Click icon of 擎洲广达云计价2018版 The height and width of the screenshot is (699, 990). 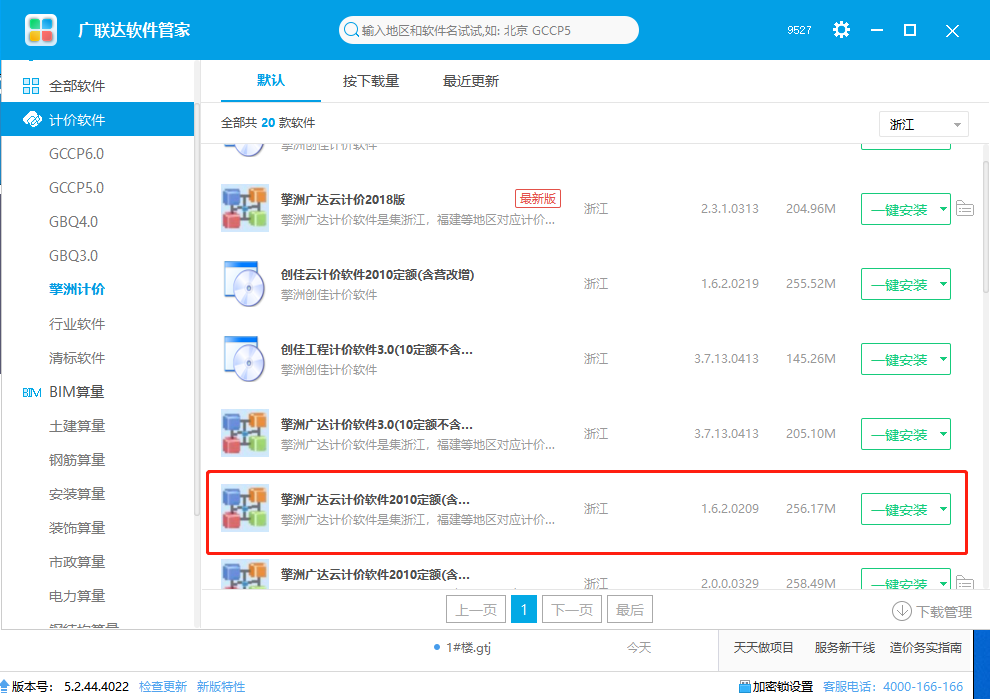[x=245, y=208]
